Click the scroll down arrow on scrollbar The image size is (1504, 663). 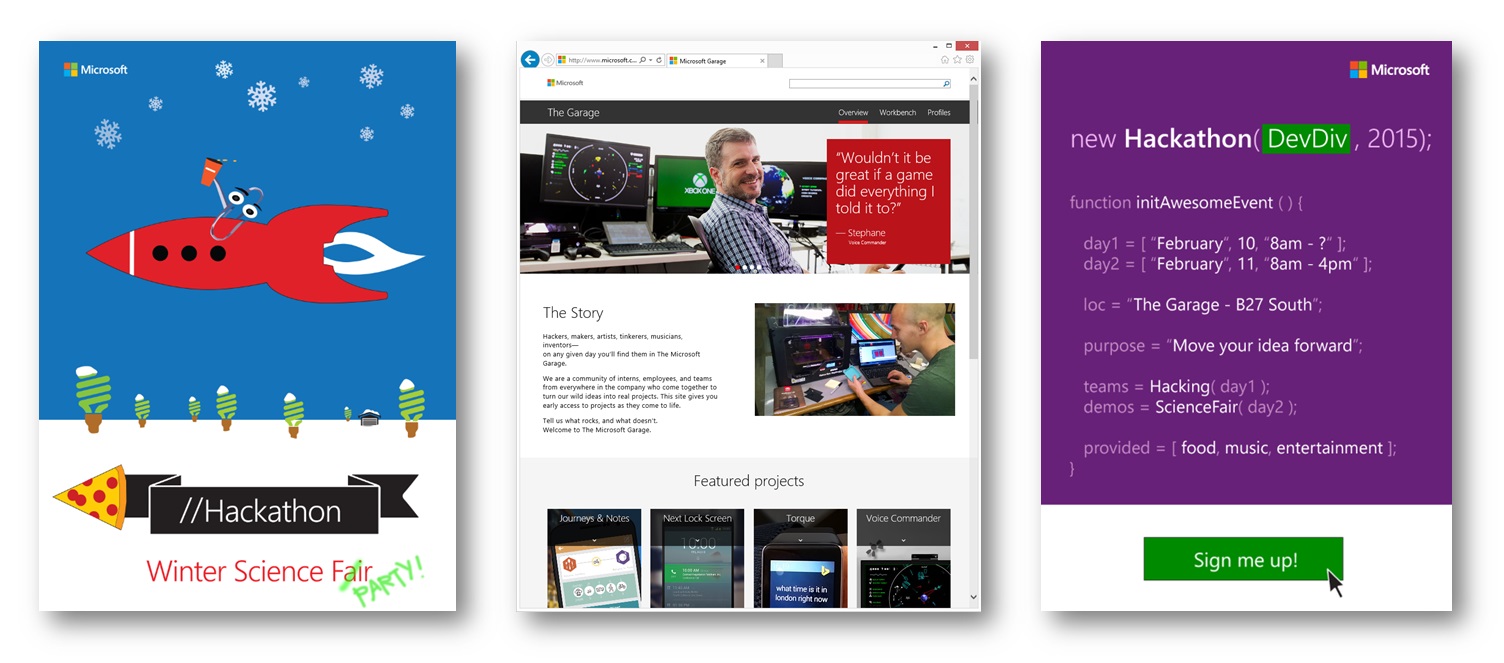(974, 597)
